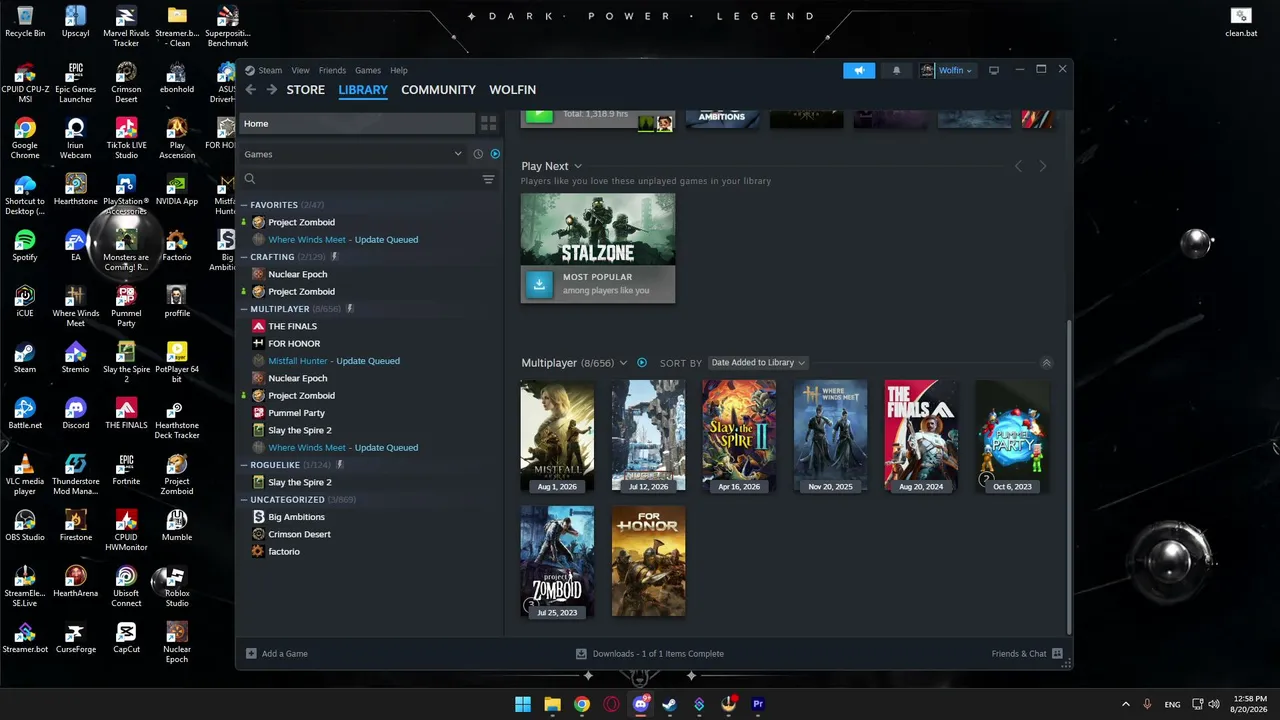Collapse the ROGUELIKE collection
The height and width of the screenshot is (720, 1280).
pos(244,465)
